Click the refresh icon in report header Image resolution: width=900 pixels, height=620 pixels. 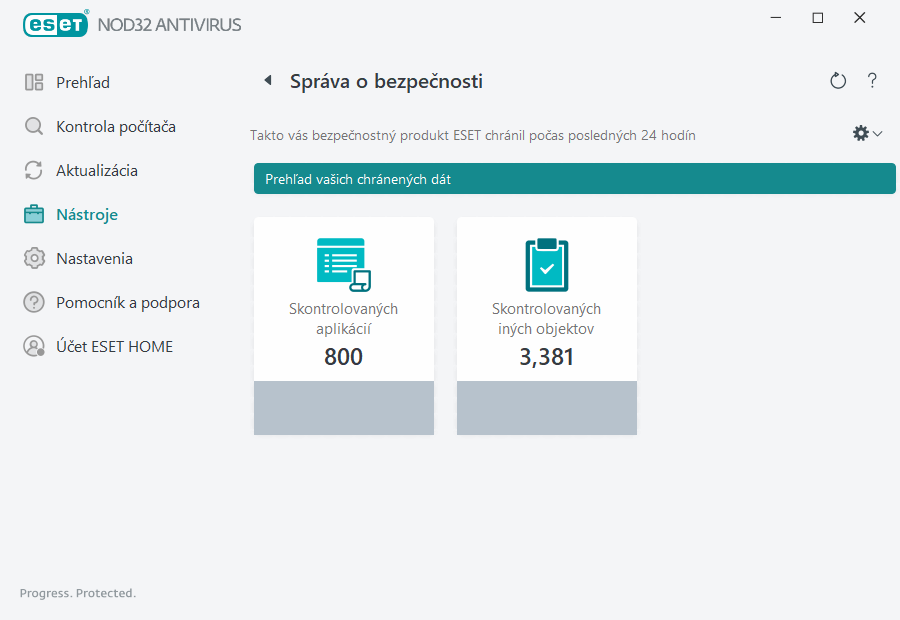pyautogui.click(x=838, y=81)
